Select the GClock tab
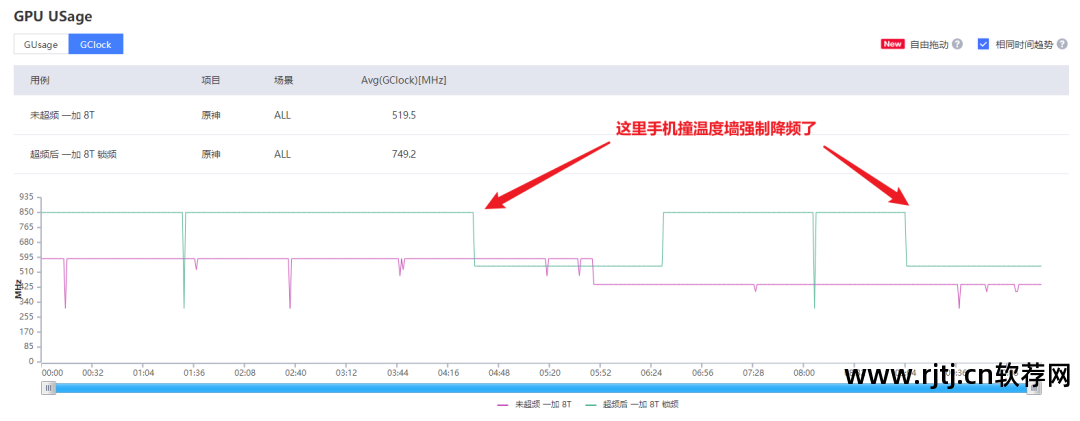 (96, 44)
